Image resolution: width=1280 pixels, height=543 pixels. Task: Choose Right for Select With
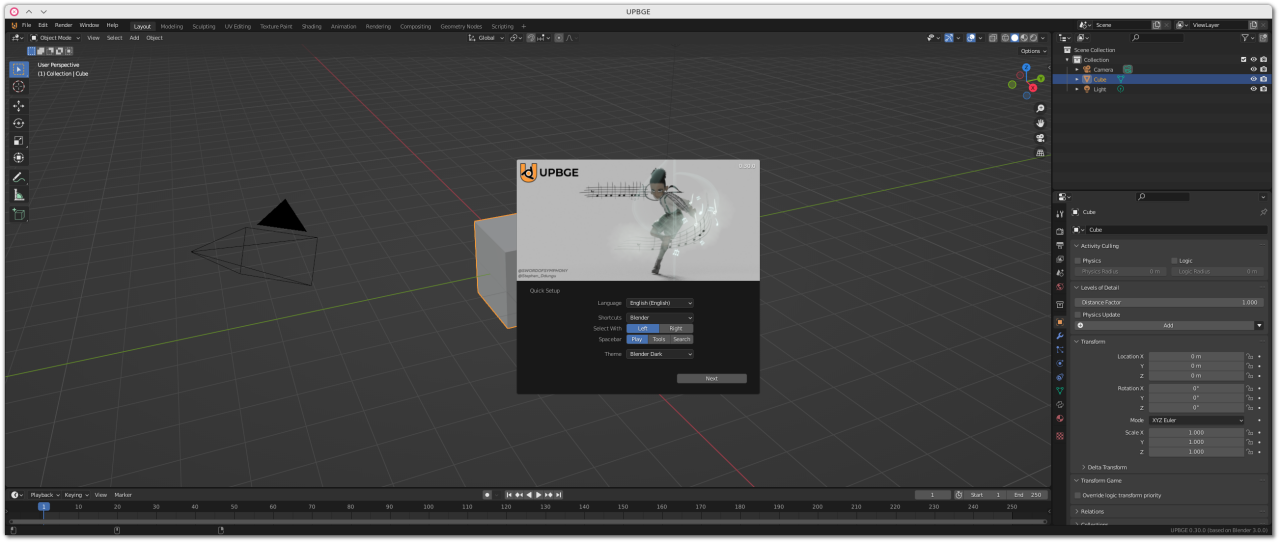click(676, 328)
